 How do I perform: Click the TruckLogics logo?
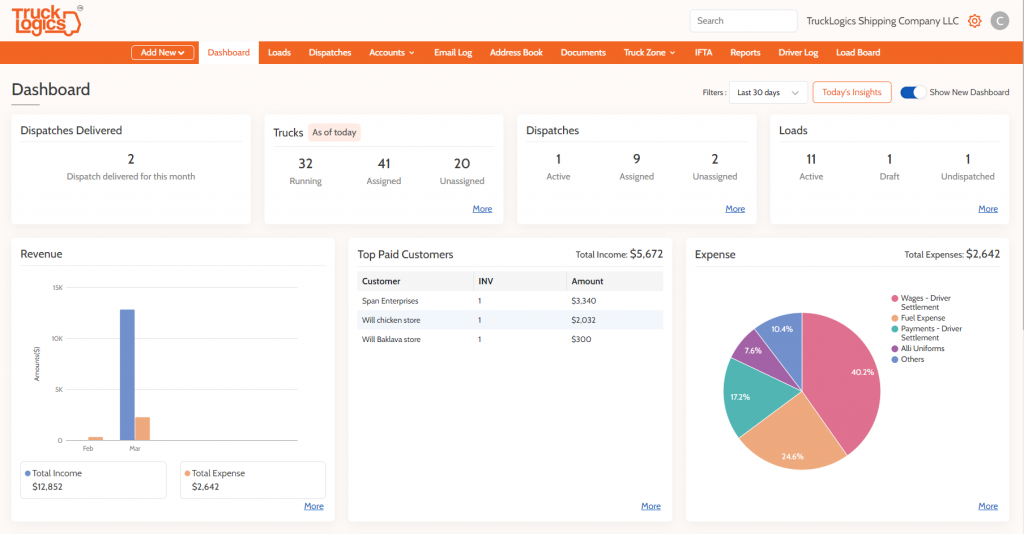point(47,20)
